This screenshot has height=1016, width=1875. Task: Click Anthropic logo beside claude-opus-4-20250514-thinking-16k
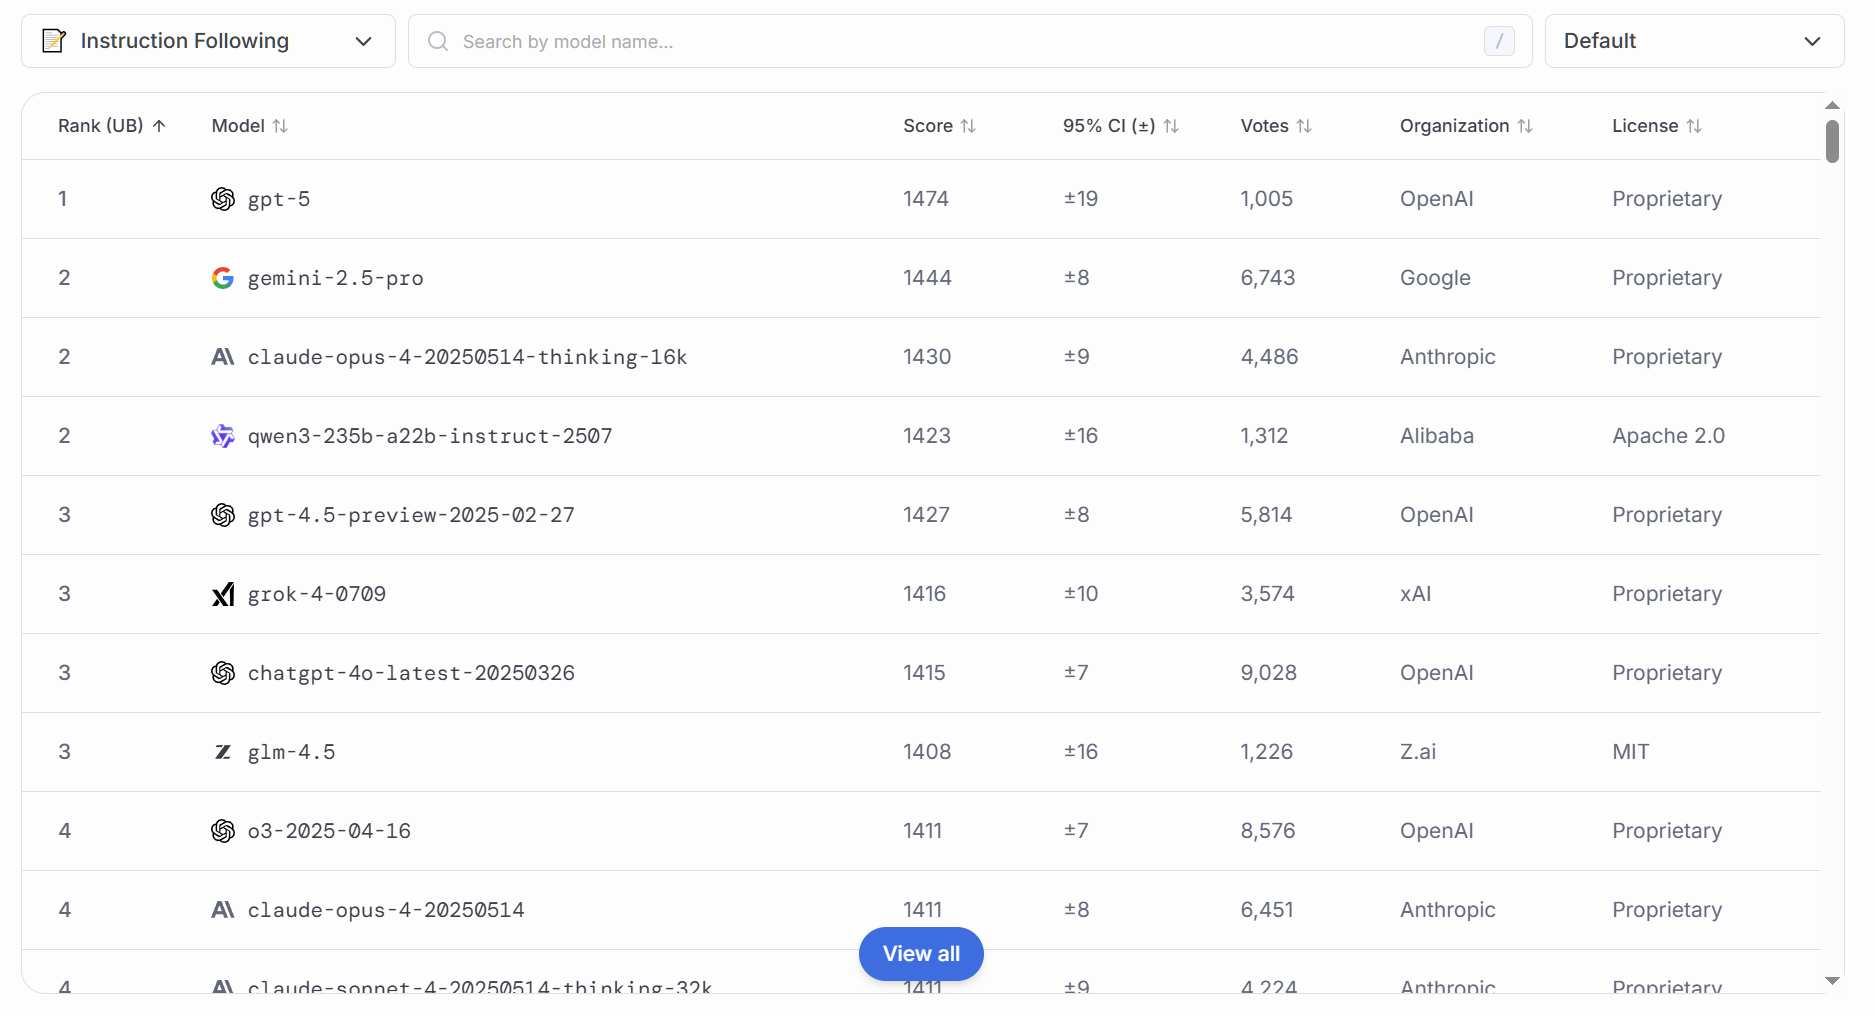[x=223, y=357]
